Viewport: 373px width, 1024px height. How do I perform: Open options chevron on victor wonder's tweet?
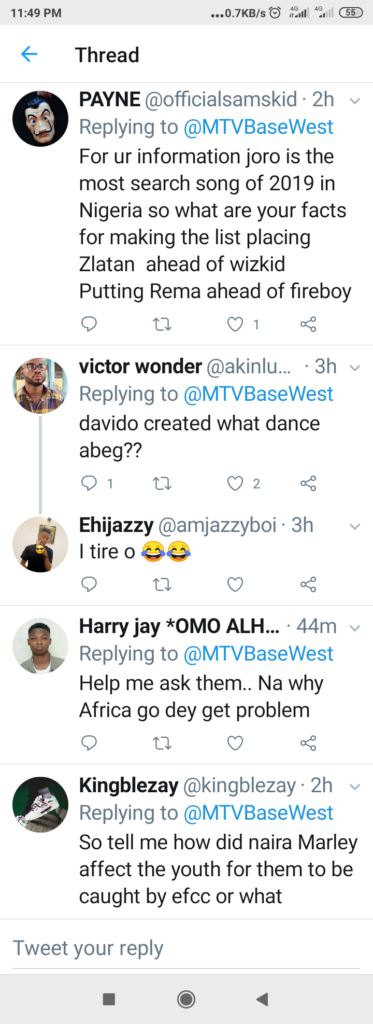pyautogui.click(x=355, y=368)
